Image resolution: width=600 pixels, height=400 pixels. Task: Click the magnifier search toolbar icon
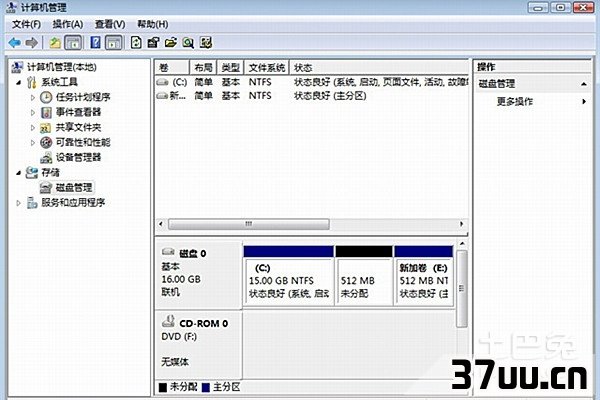[x=188, y=42]
